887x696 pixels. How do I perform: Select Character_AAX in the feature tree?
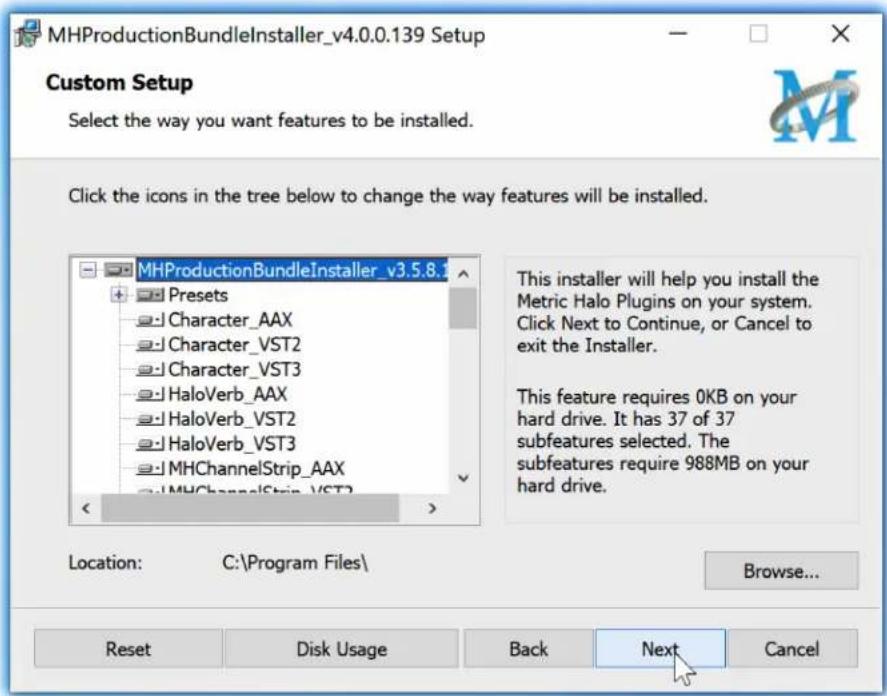[230, 320]
